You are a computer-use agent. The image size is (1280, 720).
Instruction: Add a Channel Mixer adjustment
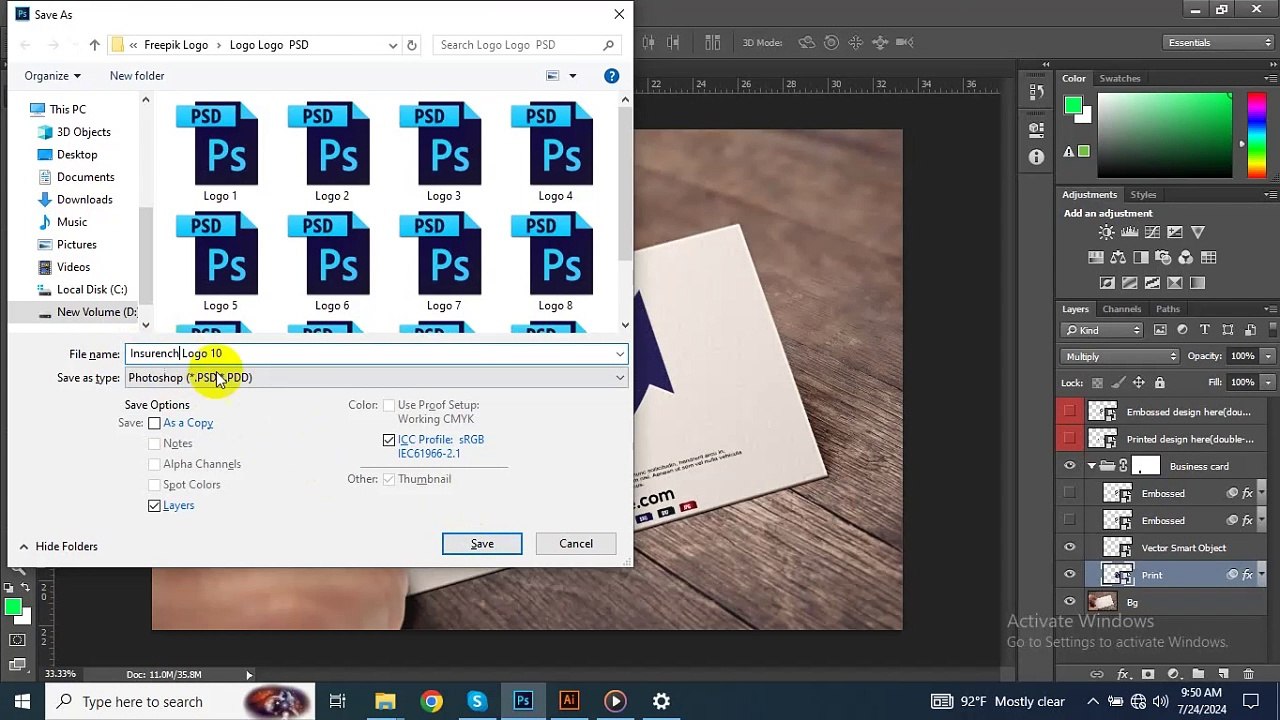click(1186, 258)
